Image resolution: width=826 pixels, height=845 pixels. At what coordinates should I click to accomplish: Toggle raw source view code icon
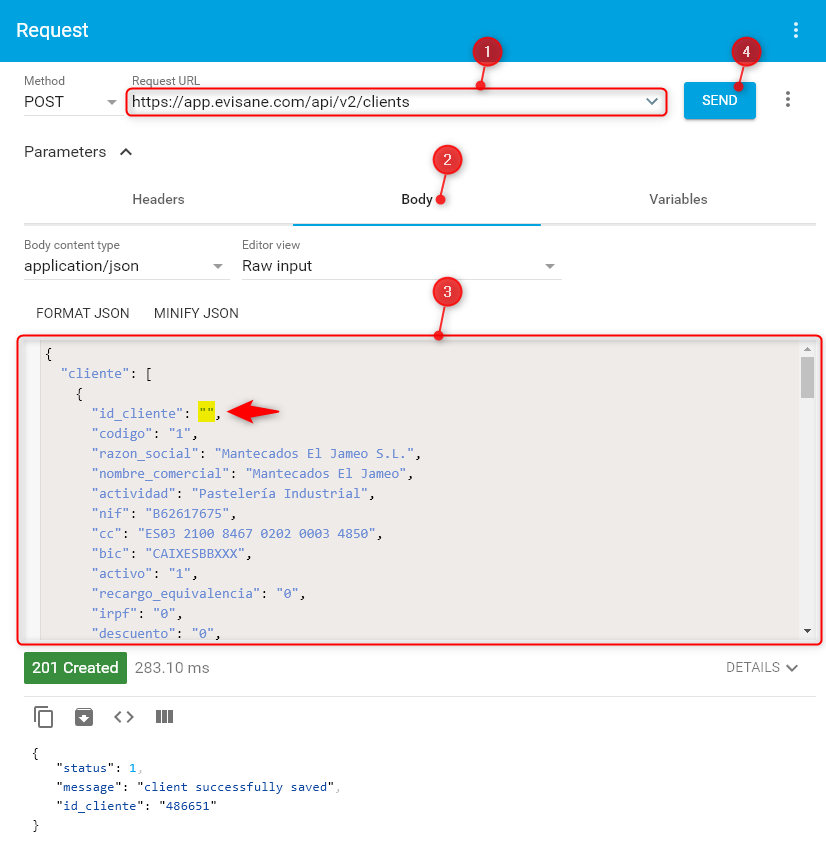pos(124,716)
